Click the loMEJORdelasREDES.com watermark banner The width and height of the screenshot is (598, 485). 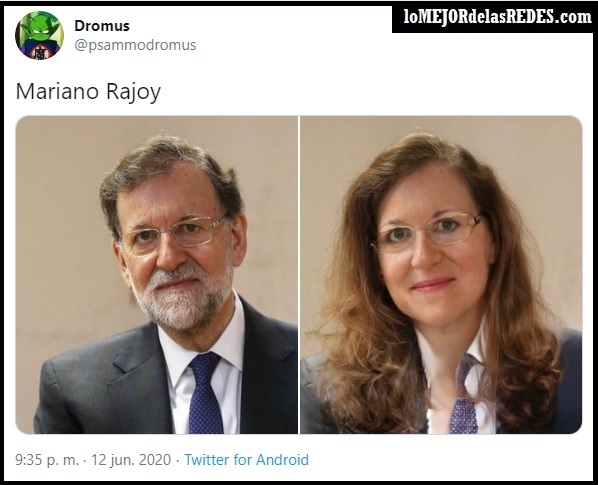[494, 17]
